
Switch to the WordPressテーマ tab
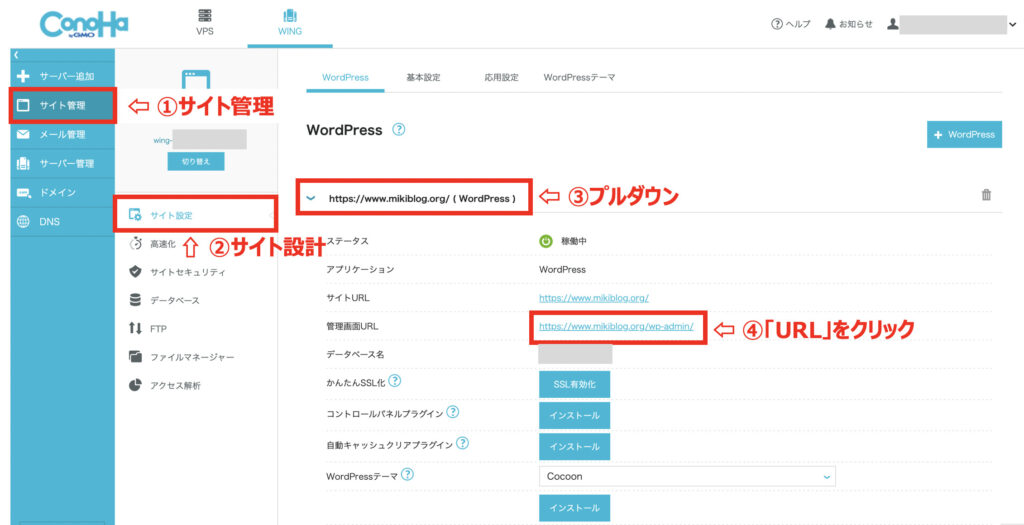point(579,77)
